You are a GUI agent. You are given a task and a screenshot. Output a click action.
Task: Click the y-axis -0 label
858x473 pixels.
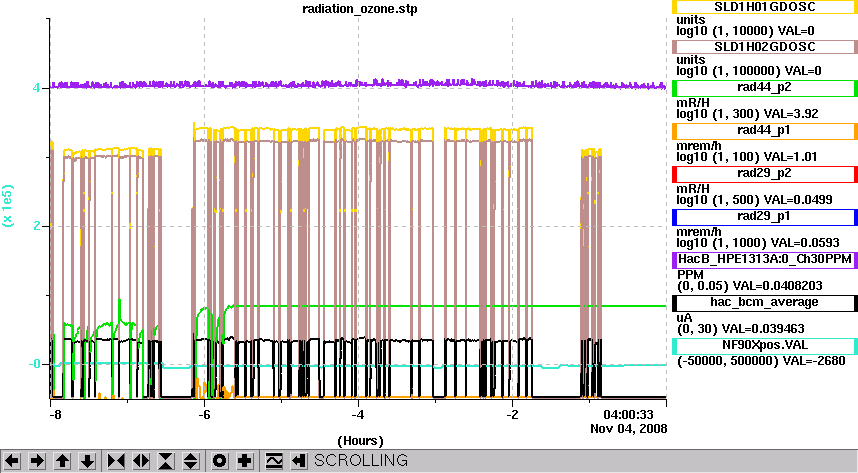[34, 364]
